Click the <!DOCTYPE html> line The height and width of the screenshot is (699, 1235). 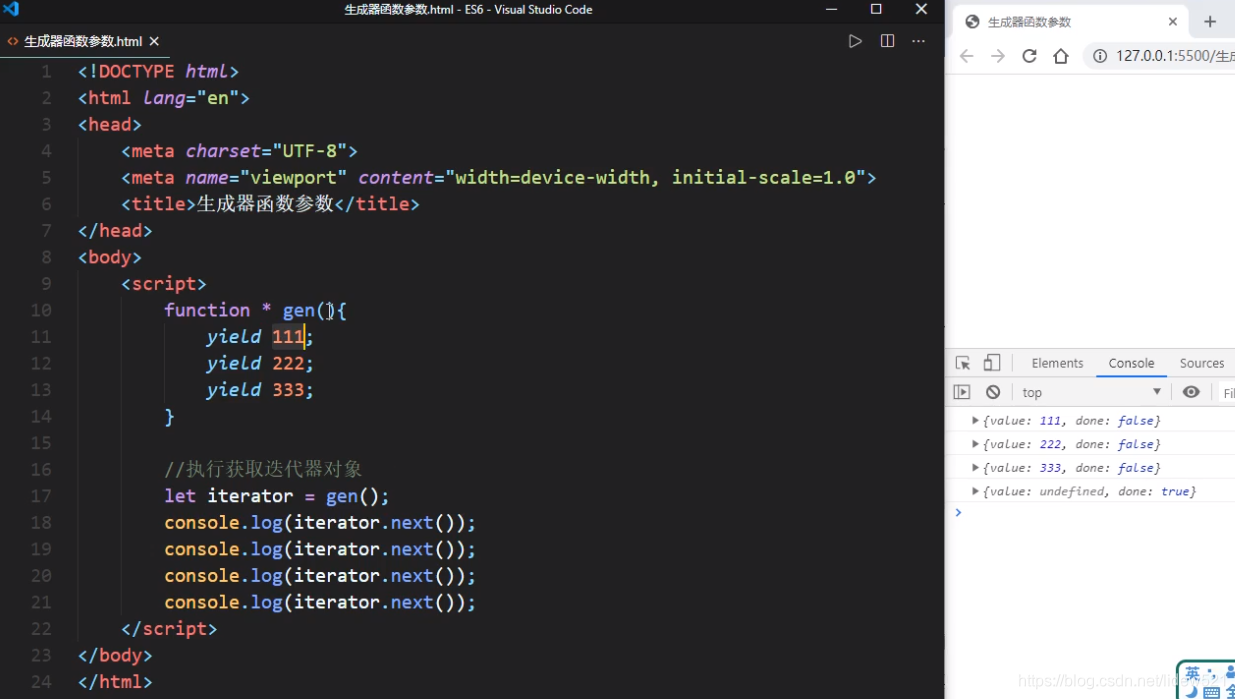tap(159, 72)
